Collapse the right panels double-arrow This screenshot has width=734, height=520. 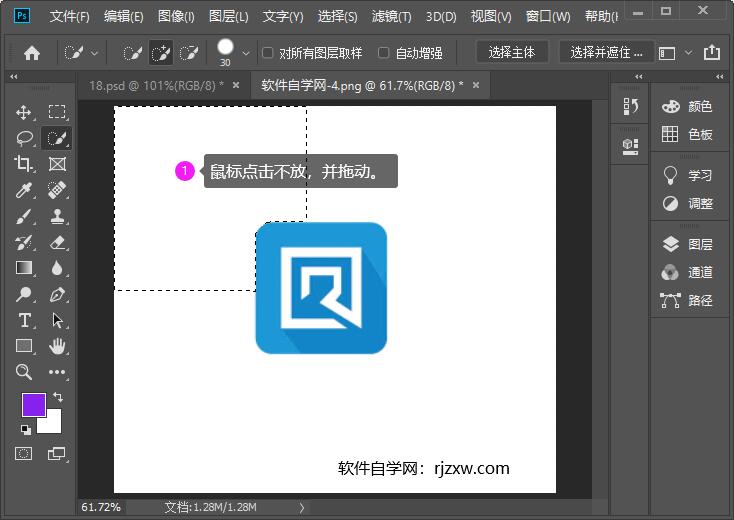(719, 76)
